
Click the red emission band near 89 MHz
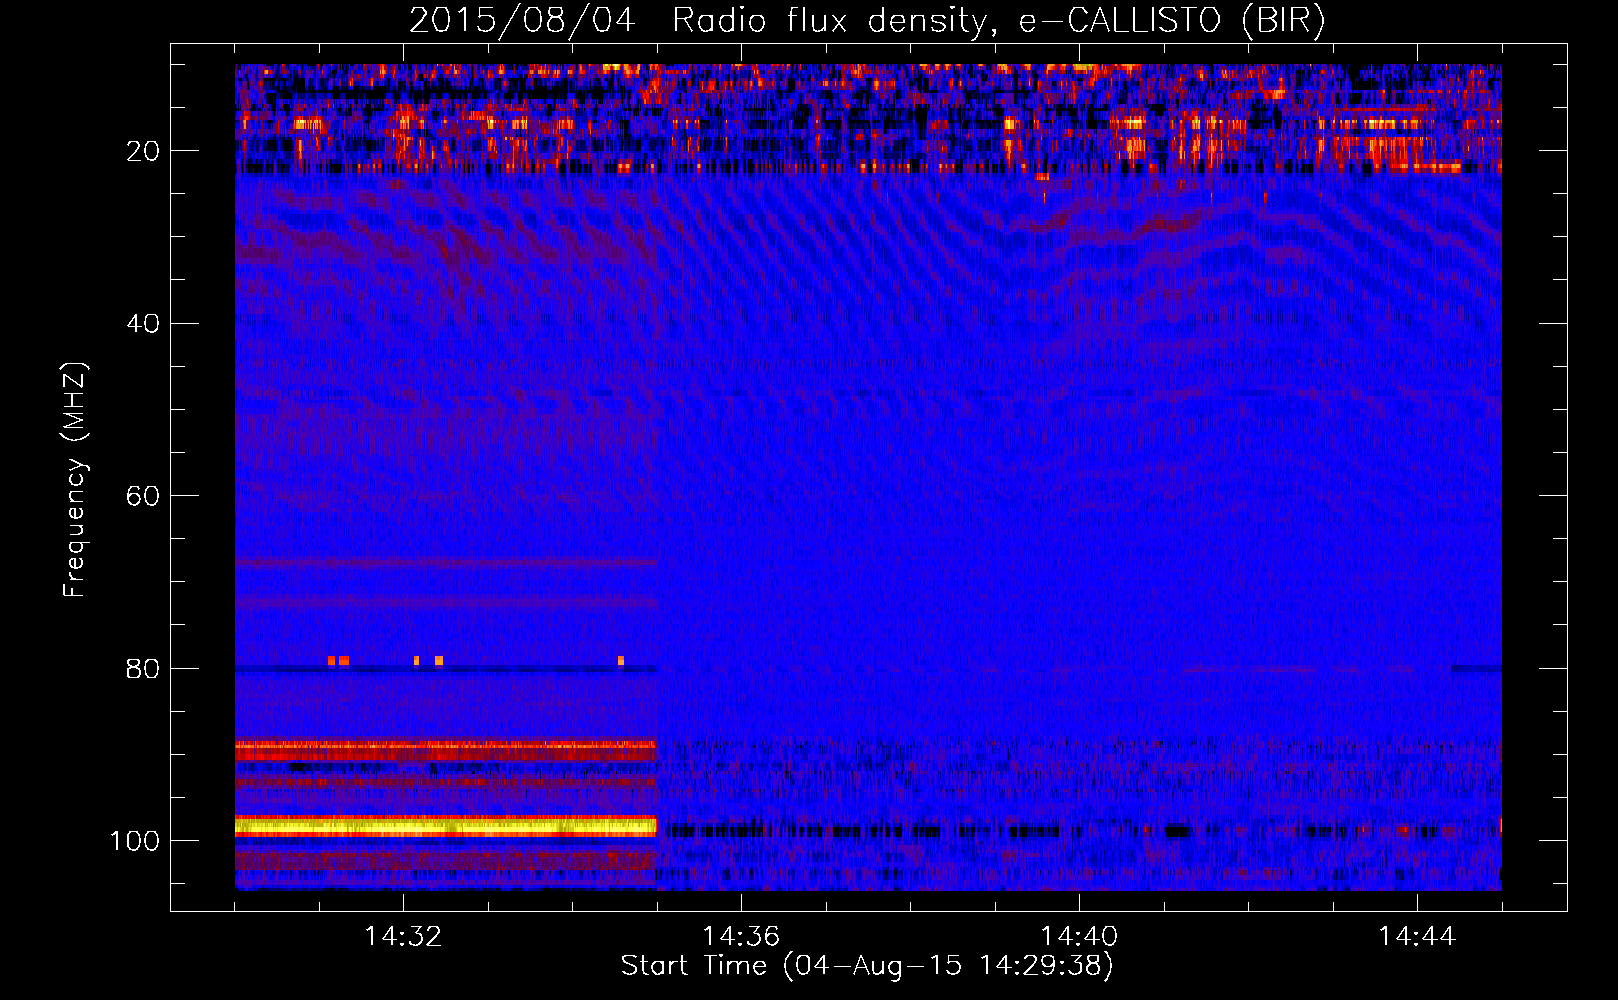446,750
